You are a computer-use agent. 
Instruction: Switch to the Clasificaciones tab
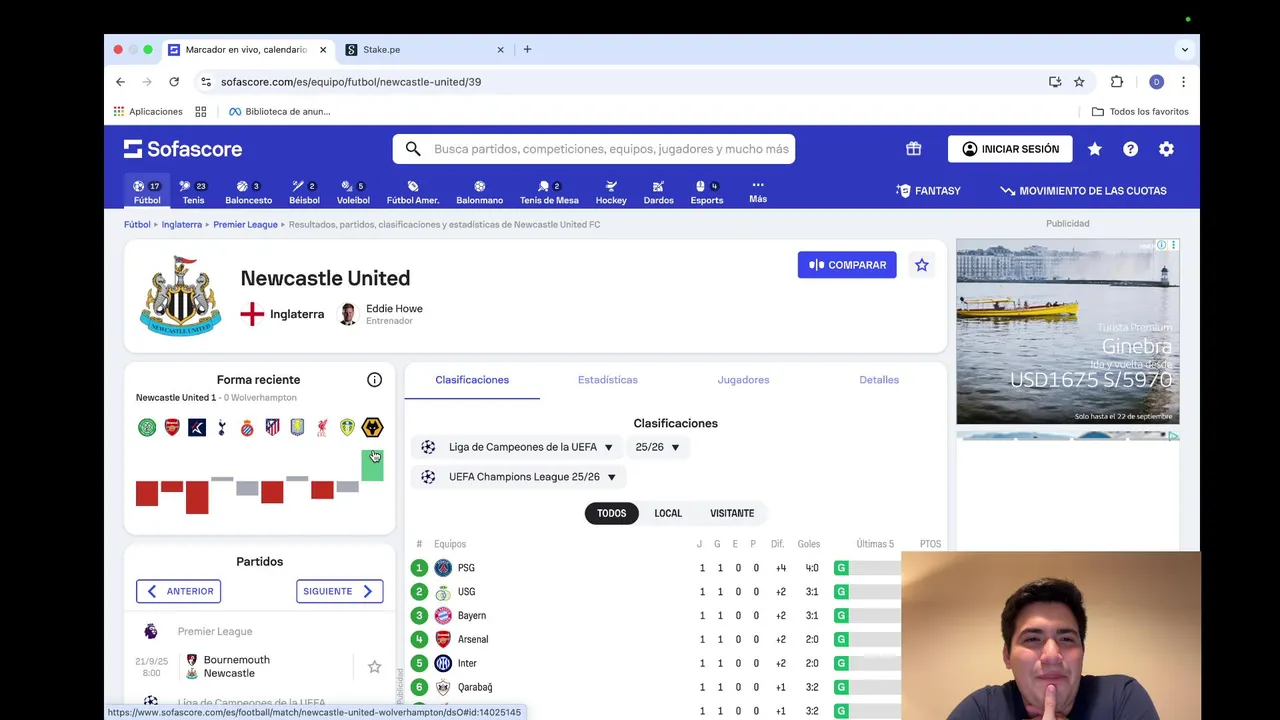point(472,380)
